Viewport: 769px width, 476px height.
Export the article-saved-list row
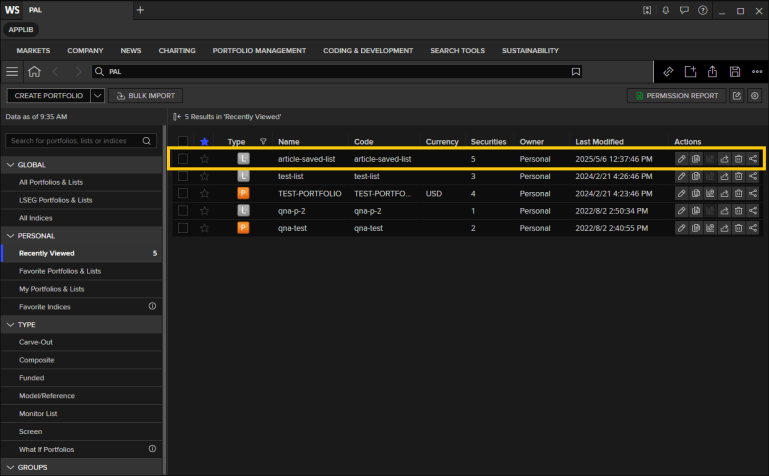pos(724,159)
